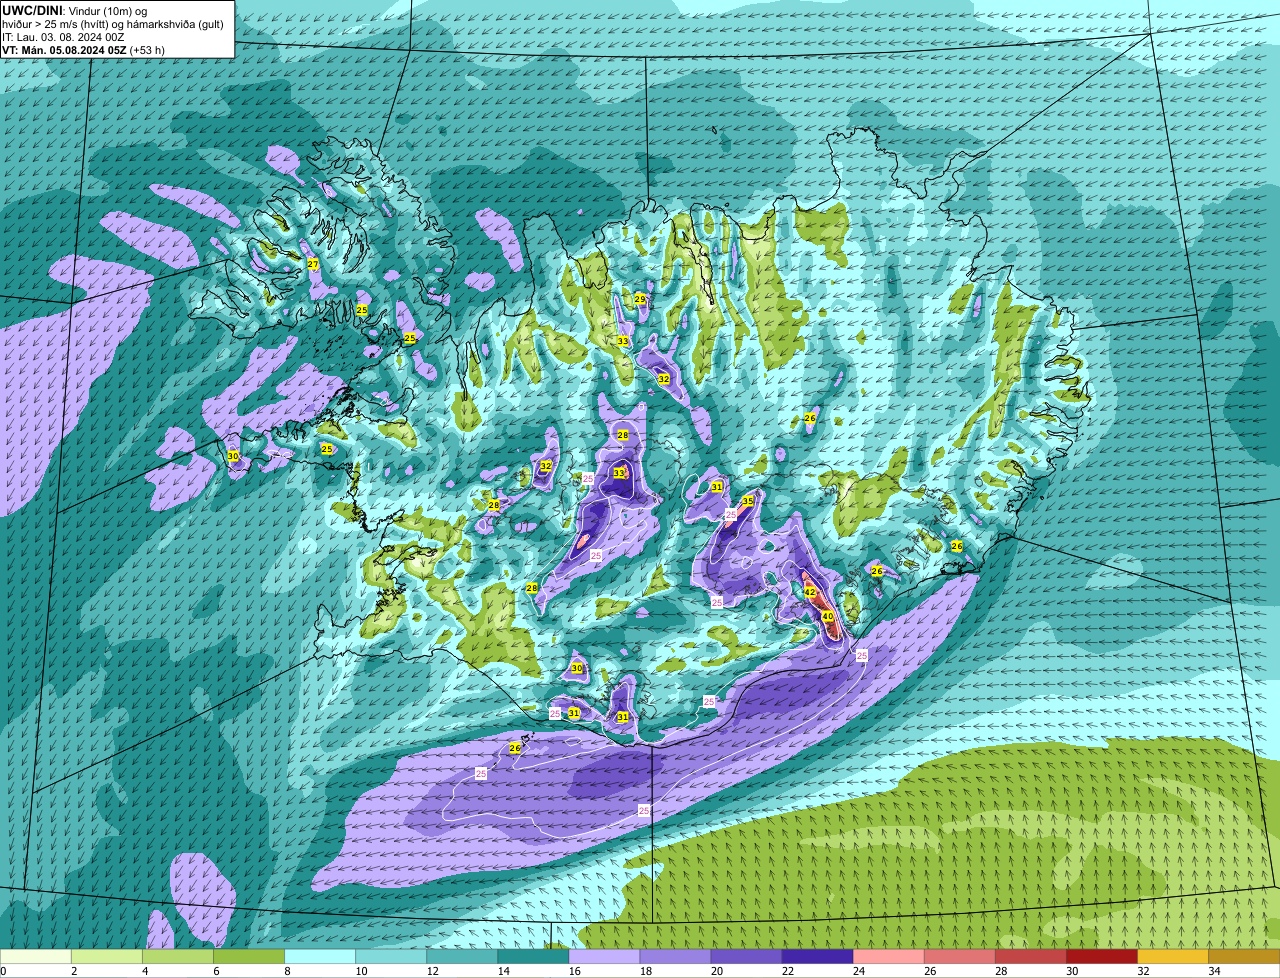Click the yellow gust label 27
The width and height of the screenshot is (1280, 978).
click(313, 264)
